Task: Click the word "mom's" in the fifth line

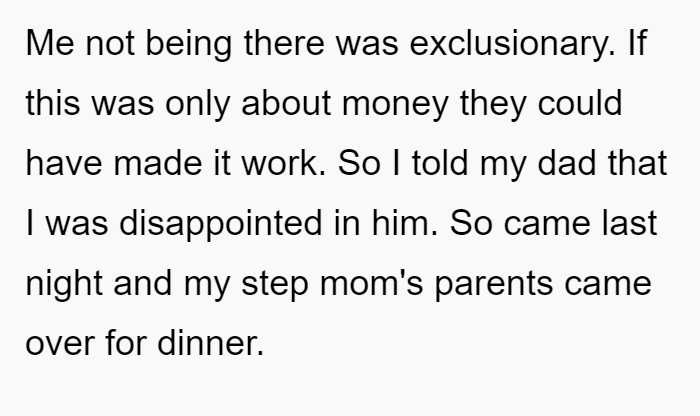Action: point(371,283)
